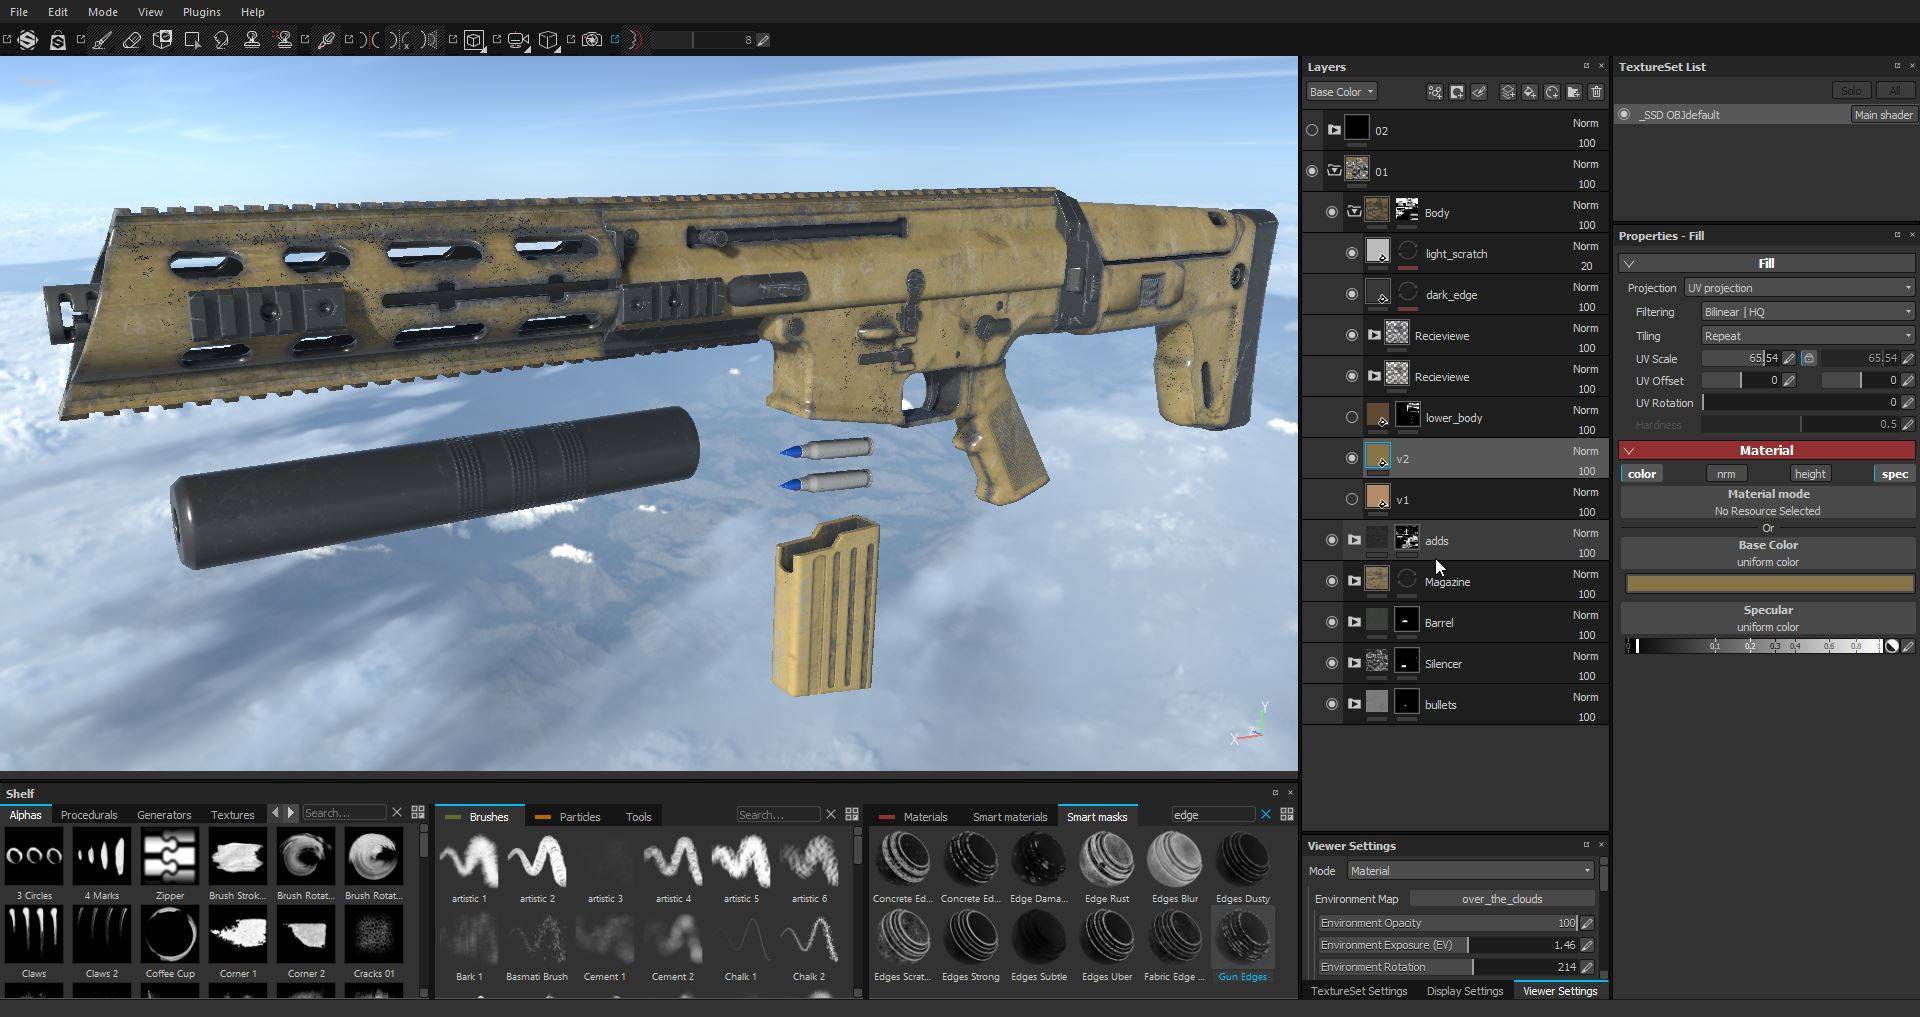This screenshot has height=1017, width=1920.
Task: Click the UV Scale lock icon
Action: point(1808,358)
